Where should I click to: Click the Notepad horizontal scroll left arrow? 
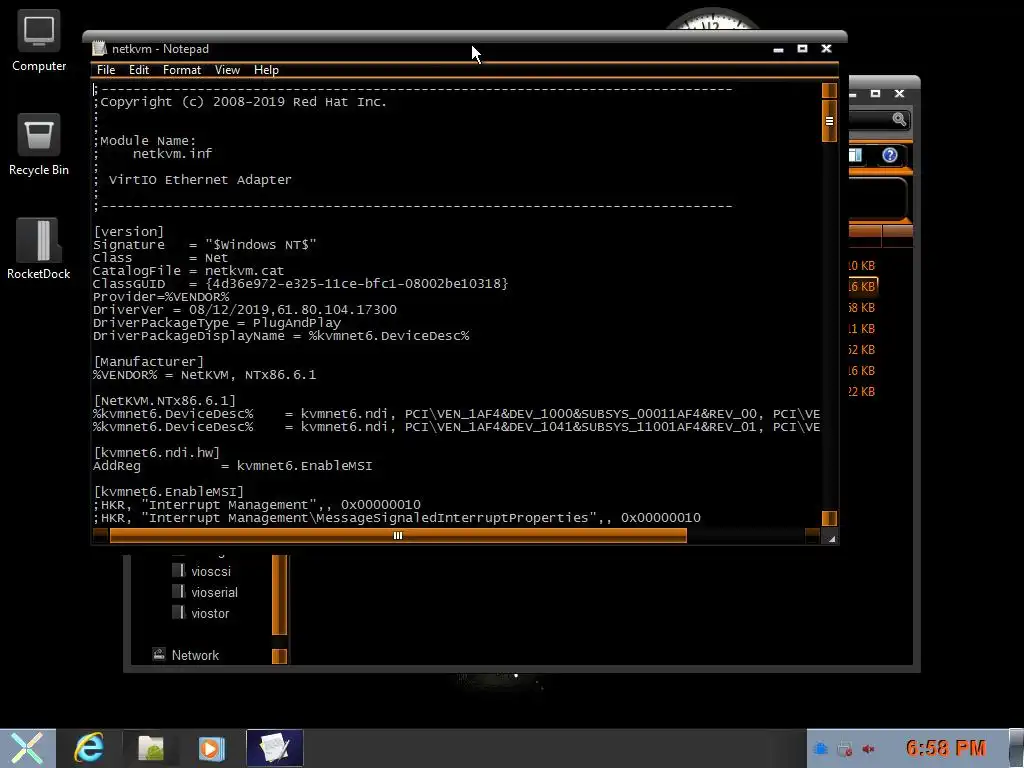[101, 536]
